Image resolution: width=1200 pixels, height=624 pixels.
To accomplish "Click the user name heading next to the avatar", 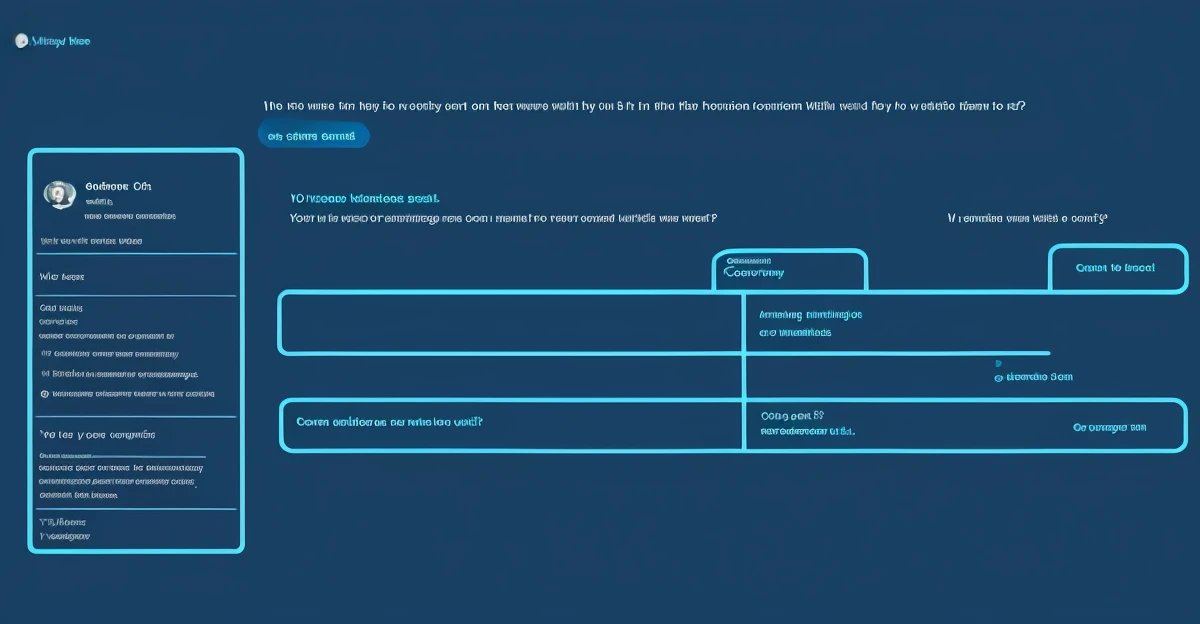I will click(118, 186).
